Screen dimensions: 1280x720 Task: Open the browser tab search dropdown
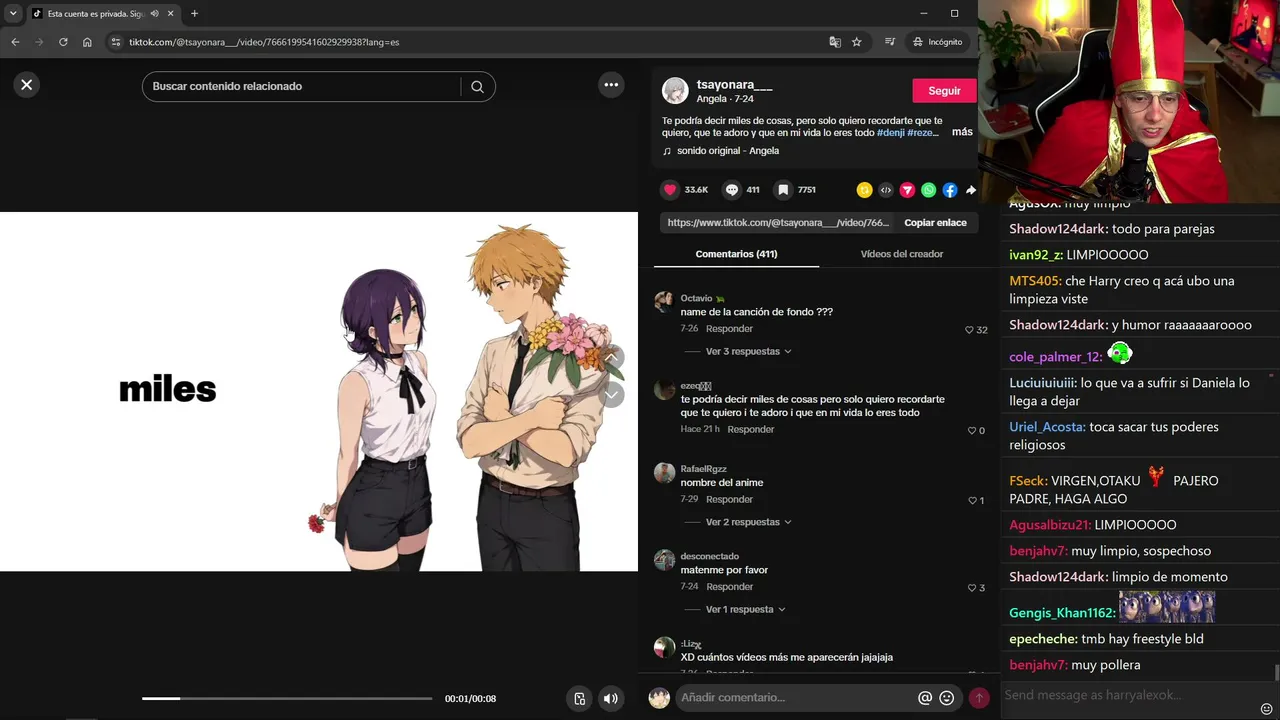click(13, 14)
